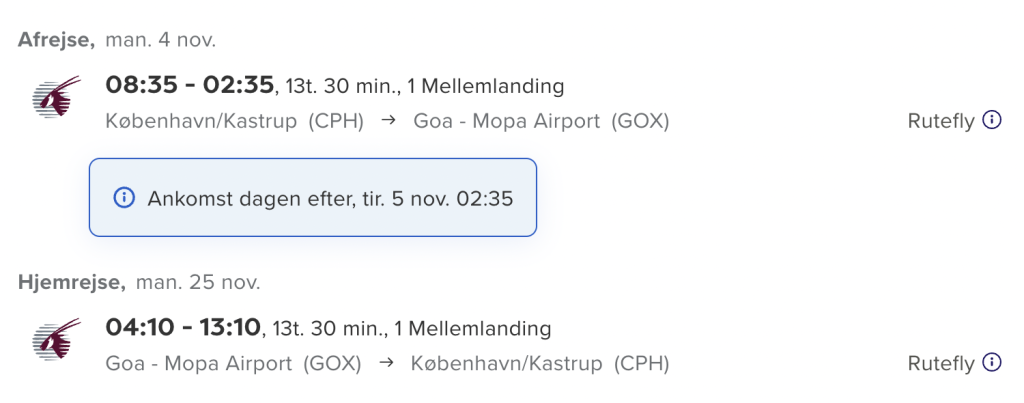Click the man. 25 nov. return date

(x=198, y=282)
